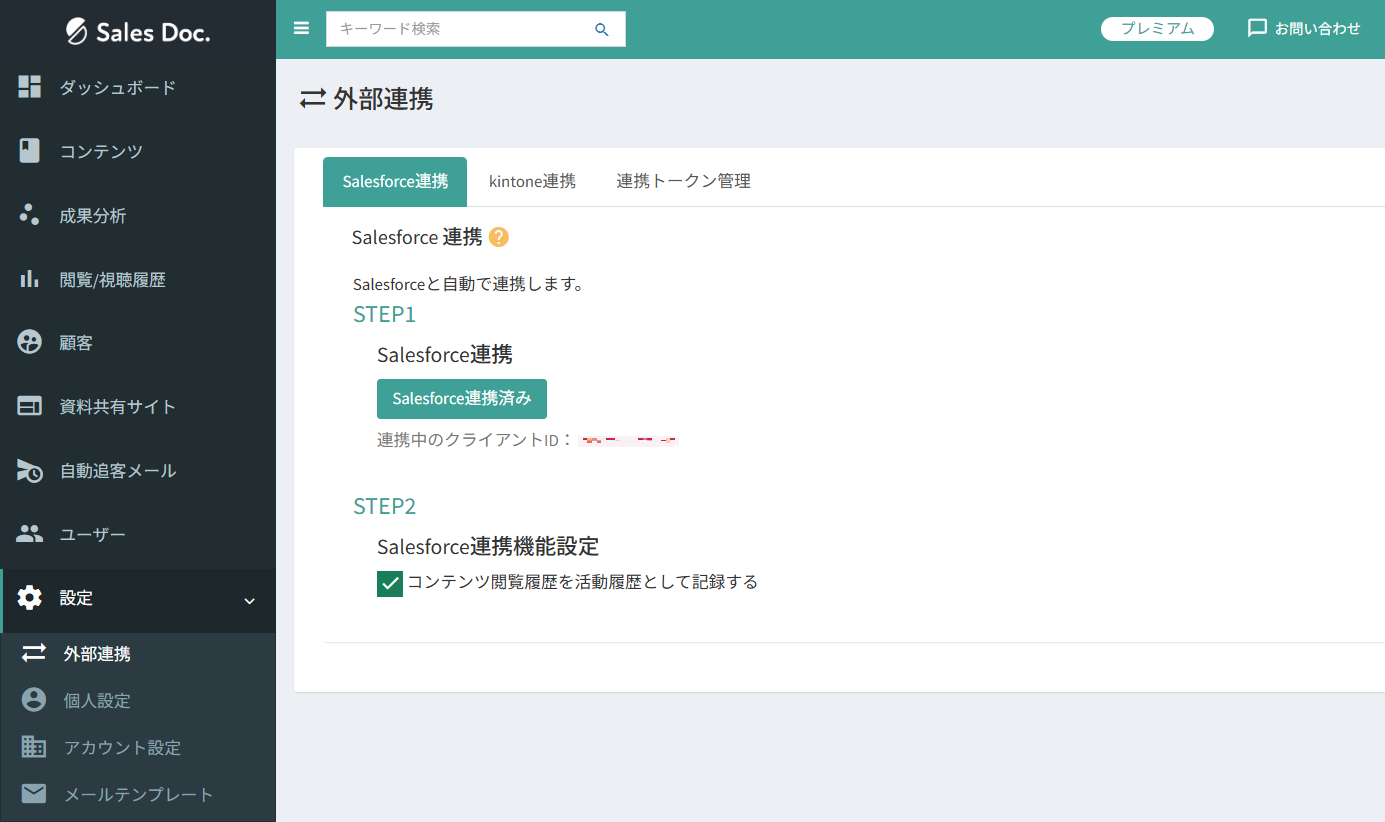Click the Salesforce連携機能設定 heading
Viewport: 1385px width, 822px height.
tap(488, 547)
